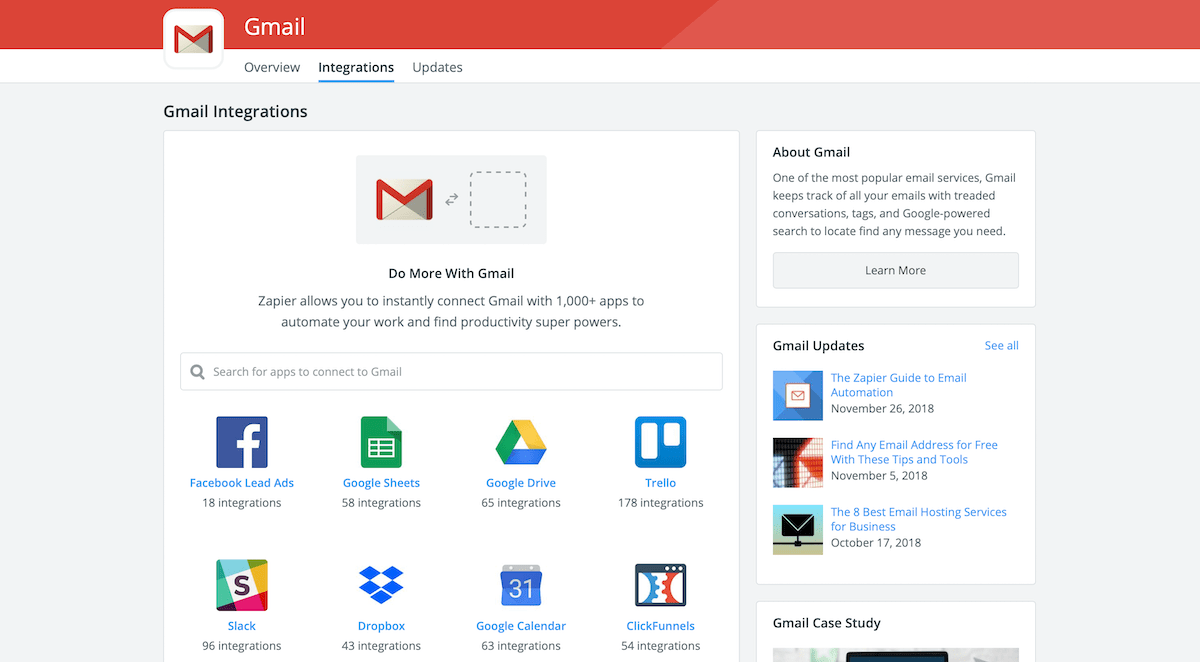Click the "October 17, 2018" date text
The image size is (1200, 662).
[876, 542]
